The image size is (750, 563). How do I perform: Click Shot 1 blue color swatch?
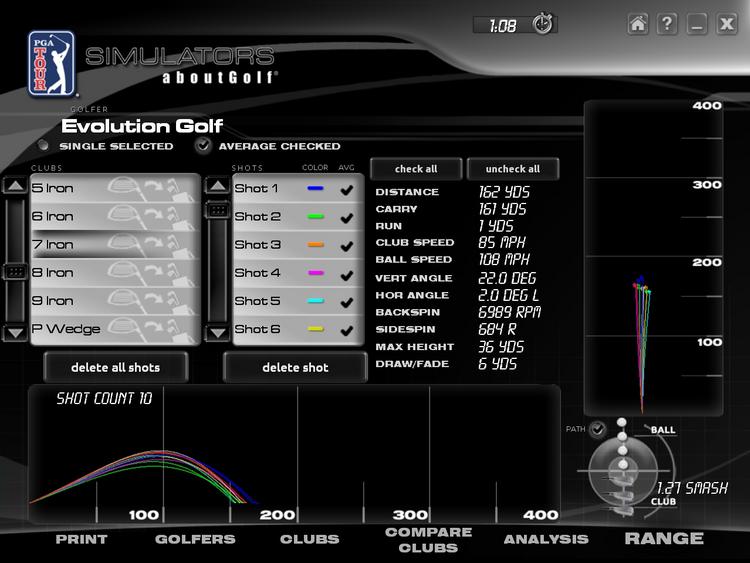[315, 188]
